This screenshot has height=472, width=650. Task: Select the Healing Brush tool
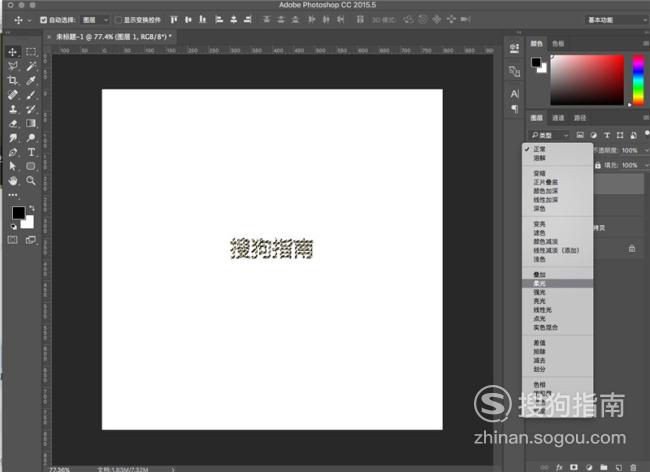[x=12, y=95]
